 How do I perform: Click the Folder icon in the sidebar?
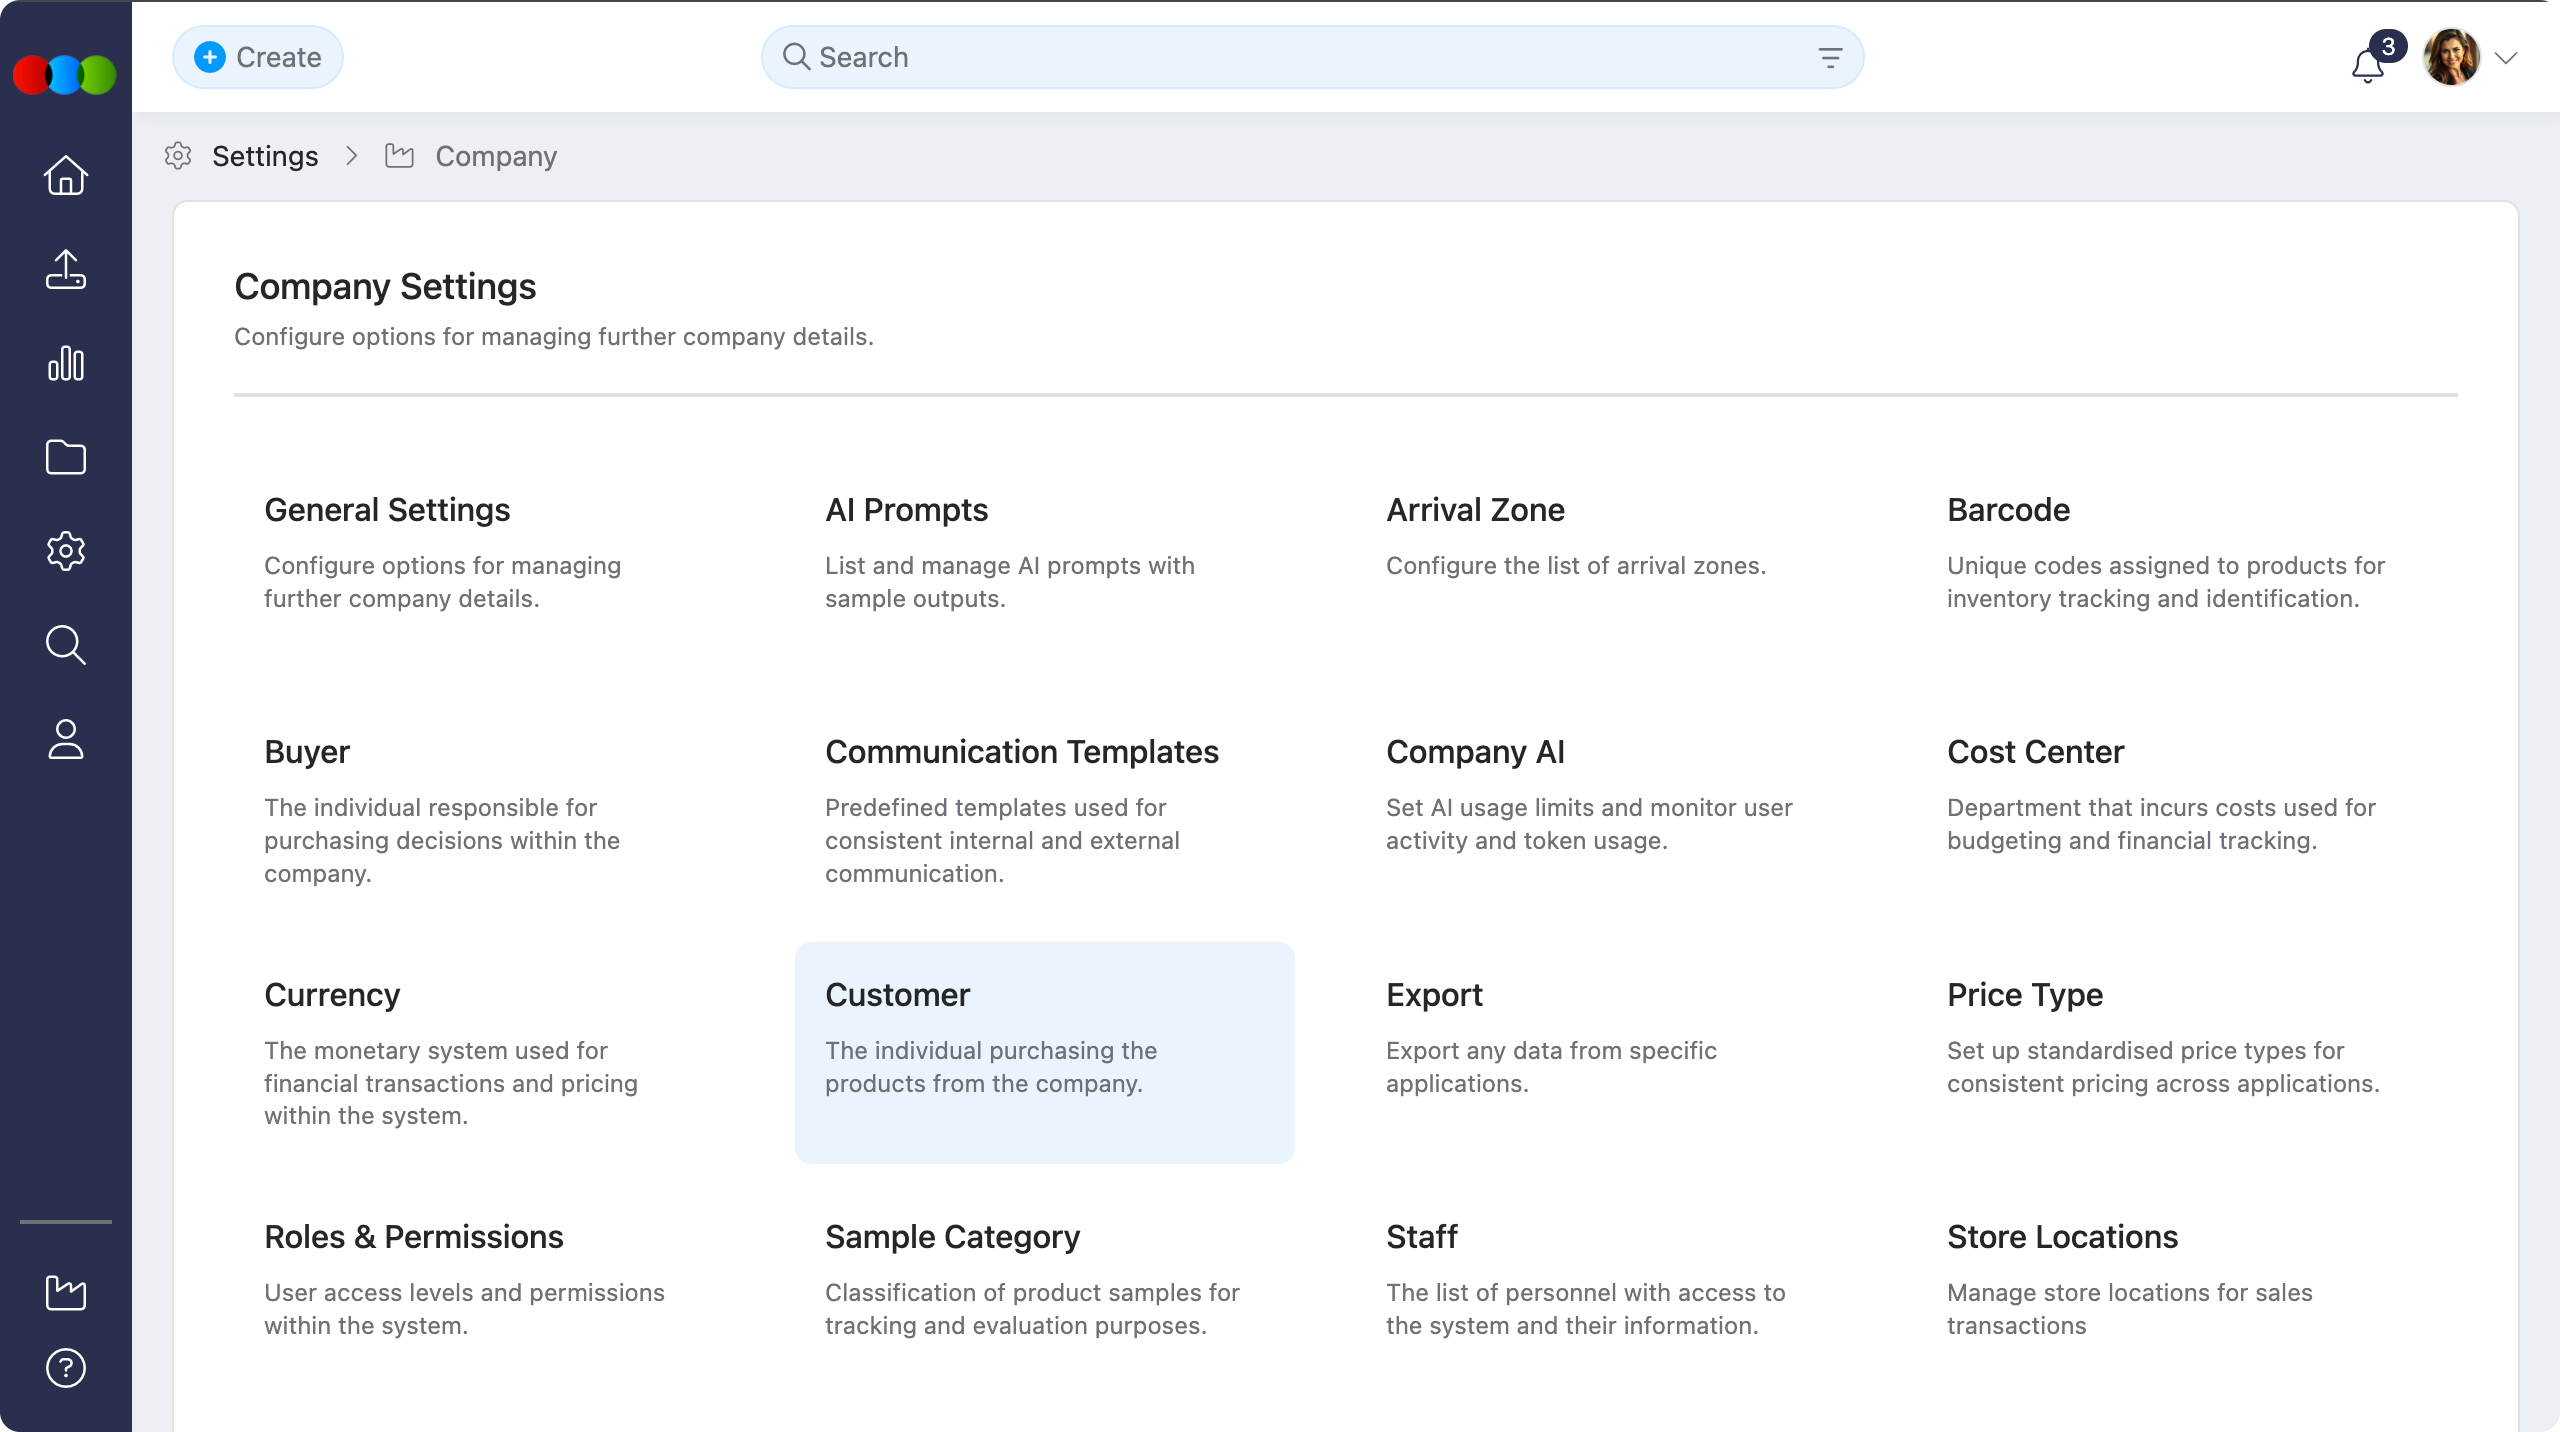coord(64,457)
